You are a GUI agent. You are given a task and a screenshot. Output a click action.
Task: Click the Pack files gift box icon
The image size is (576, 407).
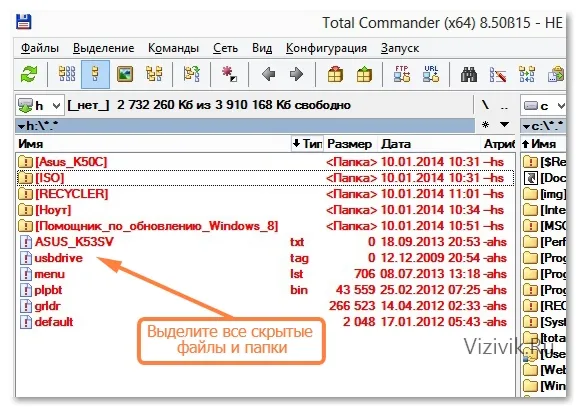(335, 75)
